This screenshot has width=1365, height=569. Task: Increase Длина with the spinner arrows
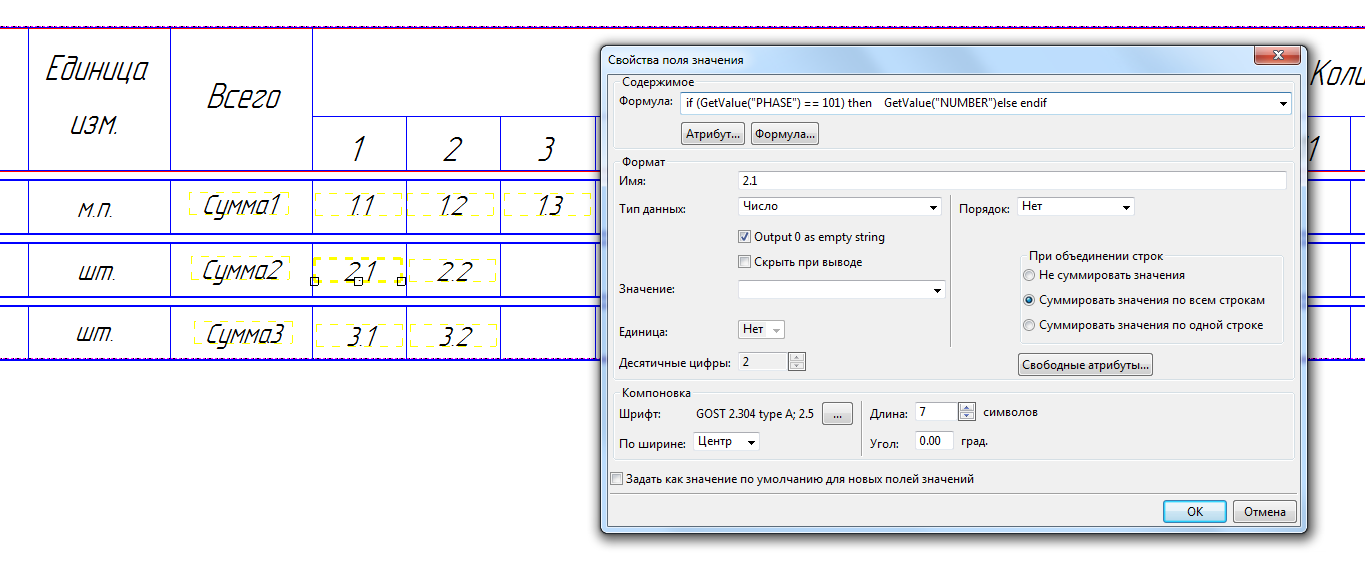[966, 408]
